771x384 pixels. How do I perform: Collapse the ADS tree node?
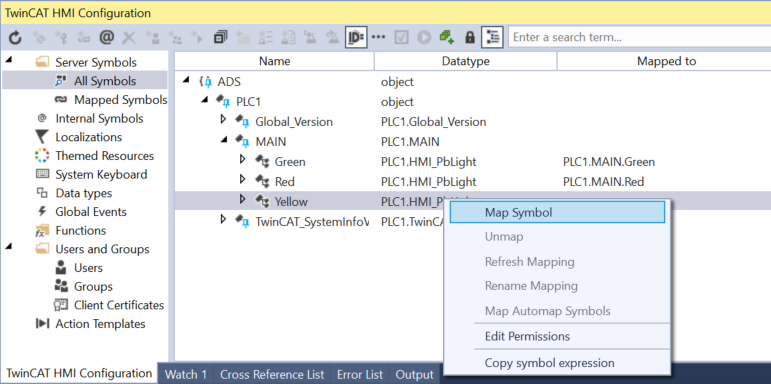click(185, 80)
